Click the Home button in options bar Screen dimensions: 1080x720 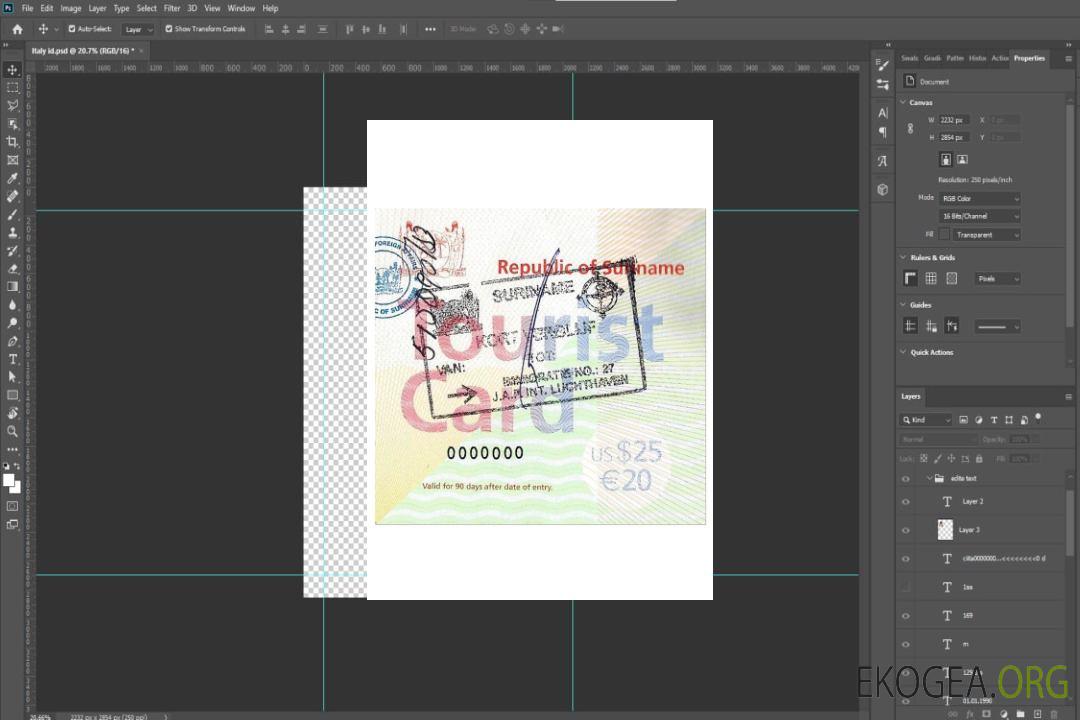[x=17, y=29]
